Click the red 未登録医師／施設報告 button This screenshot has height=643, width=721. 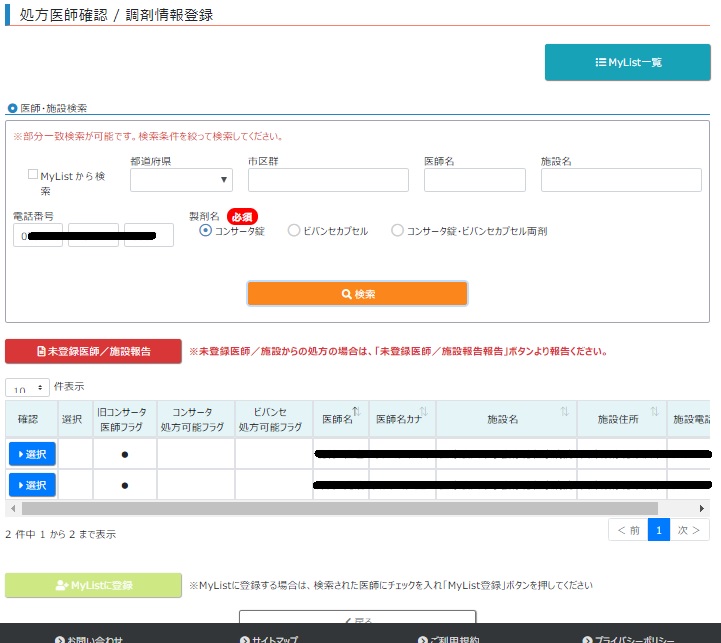click(x=93, y=351)
